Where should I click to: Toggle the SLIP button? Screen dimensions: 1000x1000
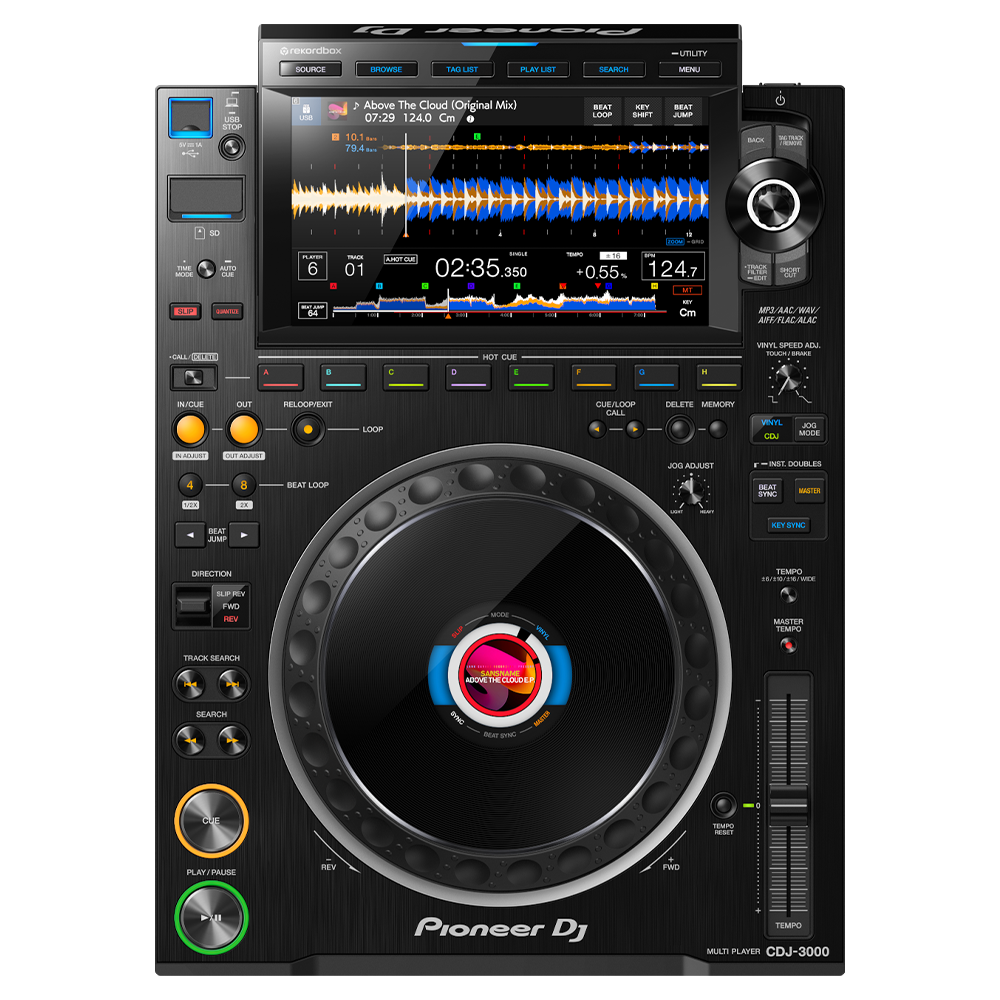[x=186, y=311]
